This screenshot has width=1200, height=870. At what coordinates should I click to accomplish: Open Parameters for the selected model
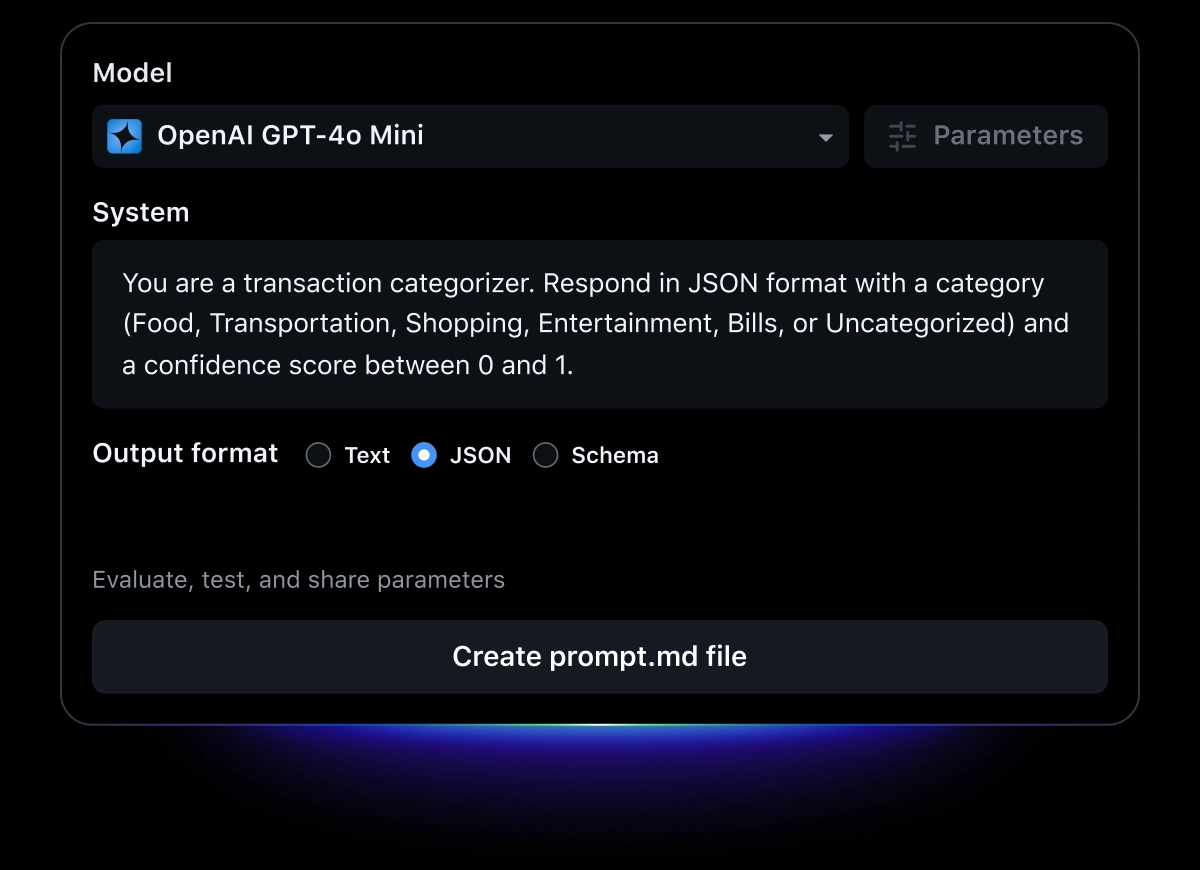986,136
